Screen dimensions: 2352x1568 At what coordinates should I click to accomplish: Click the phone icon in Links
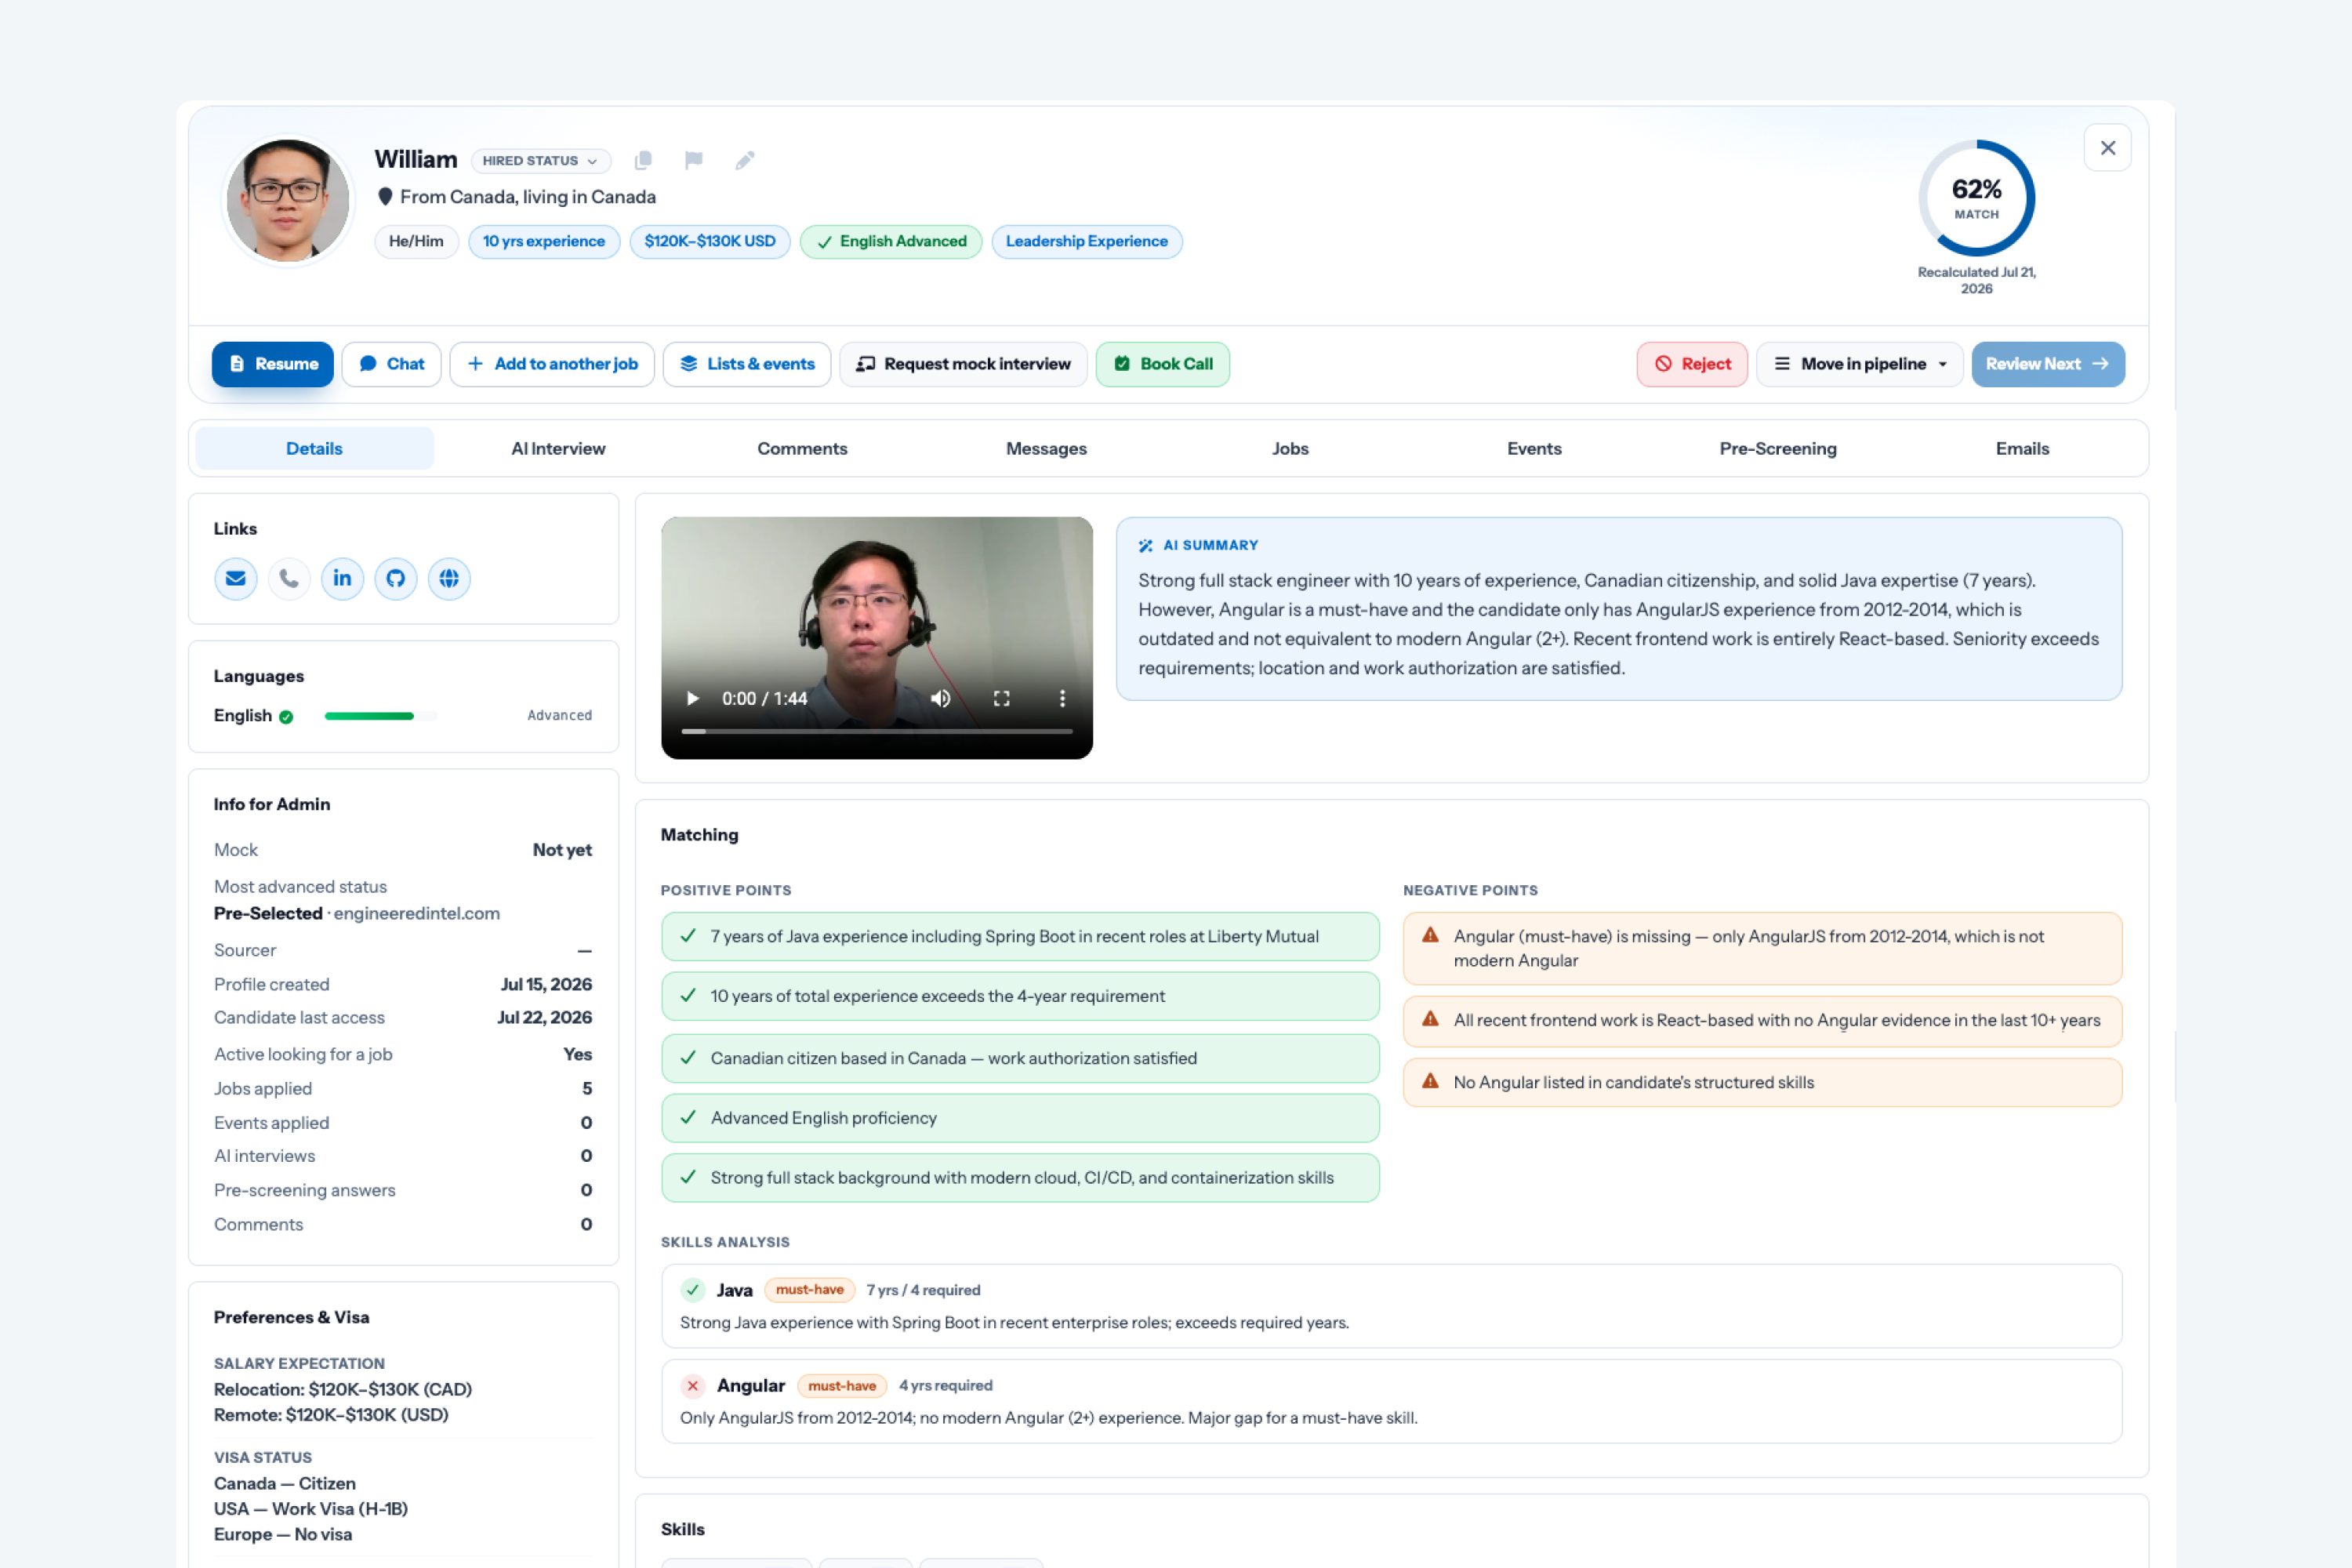(289, 578)
